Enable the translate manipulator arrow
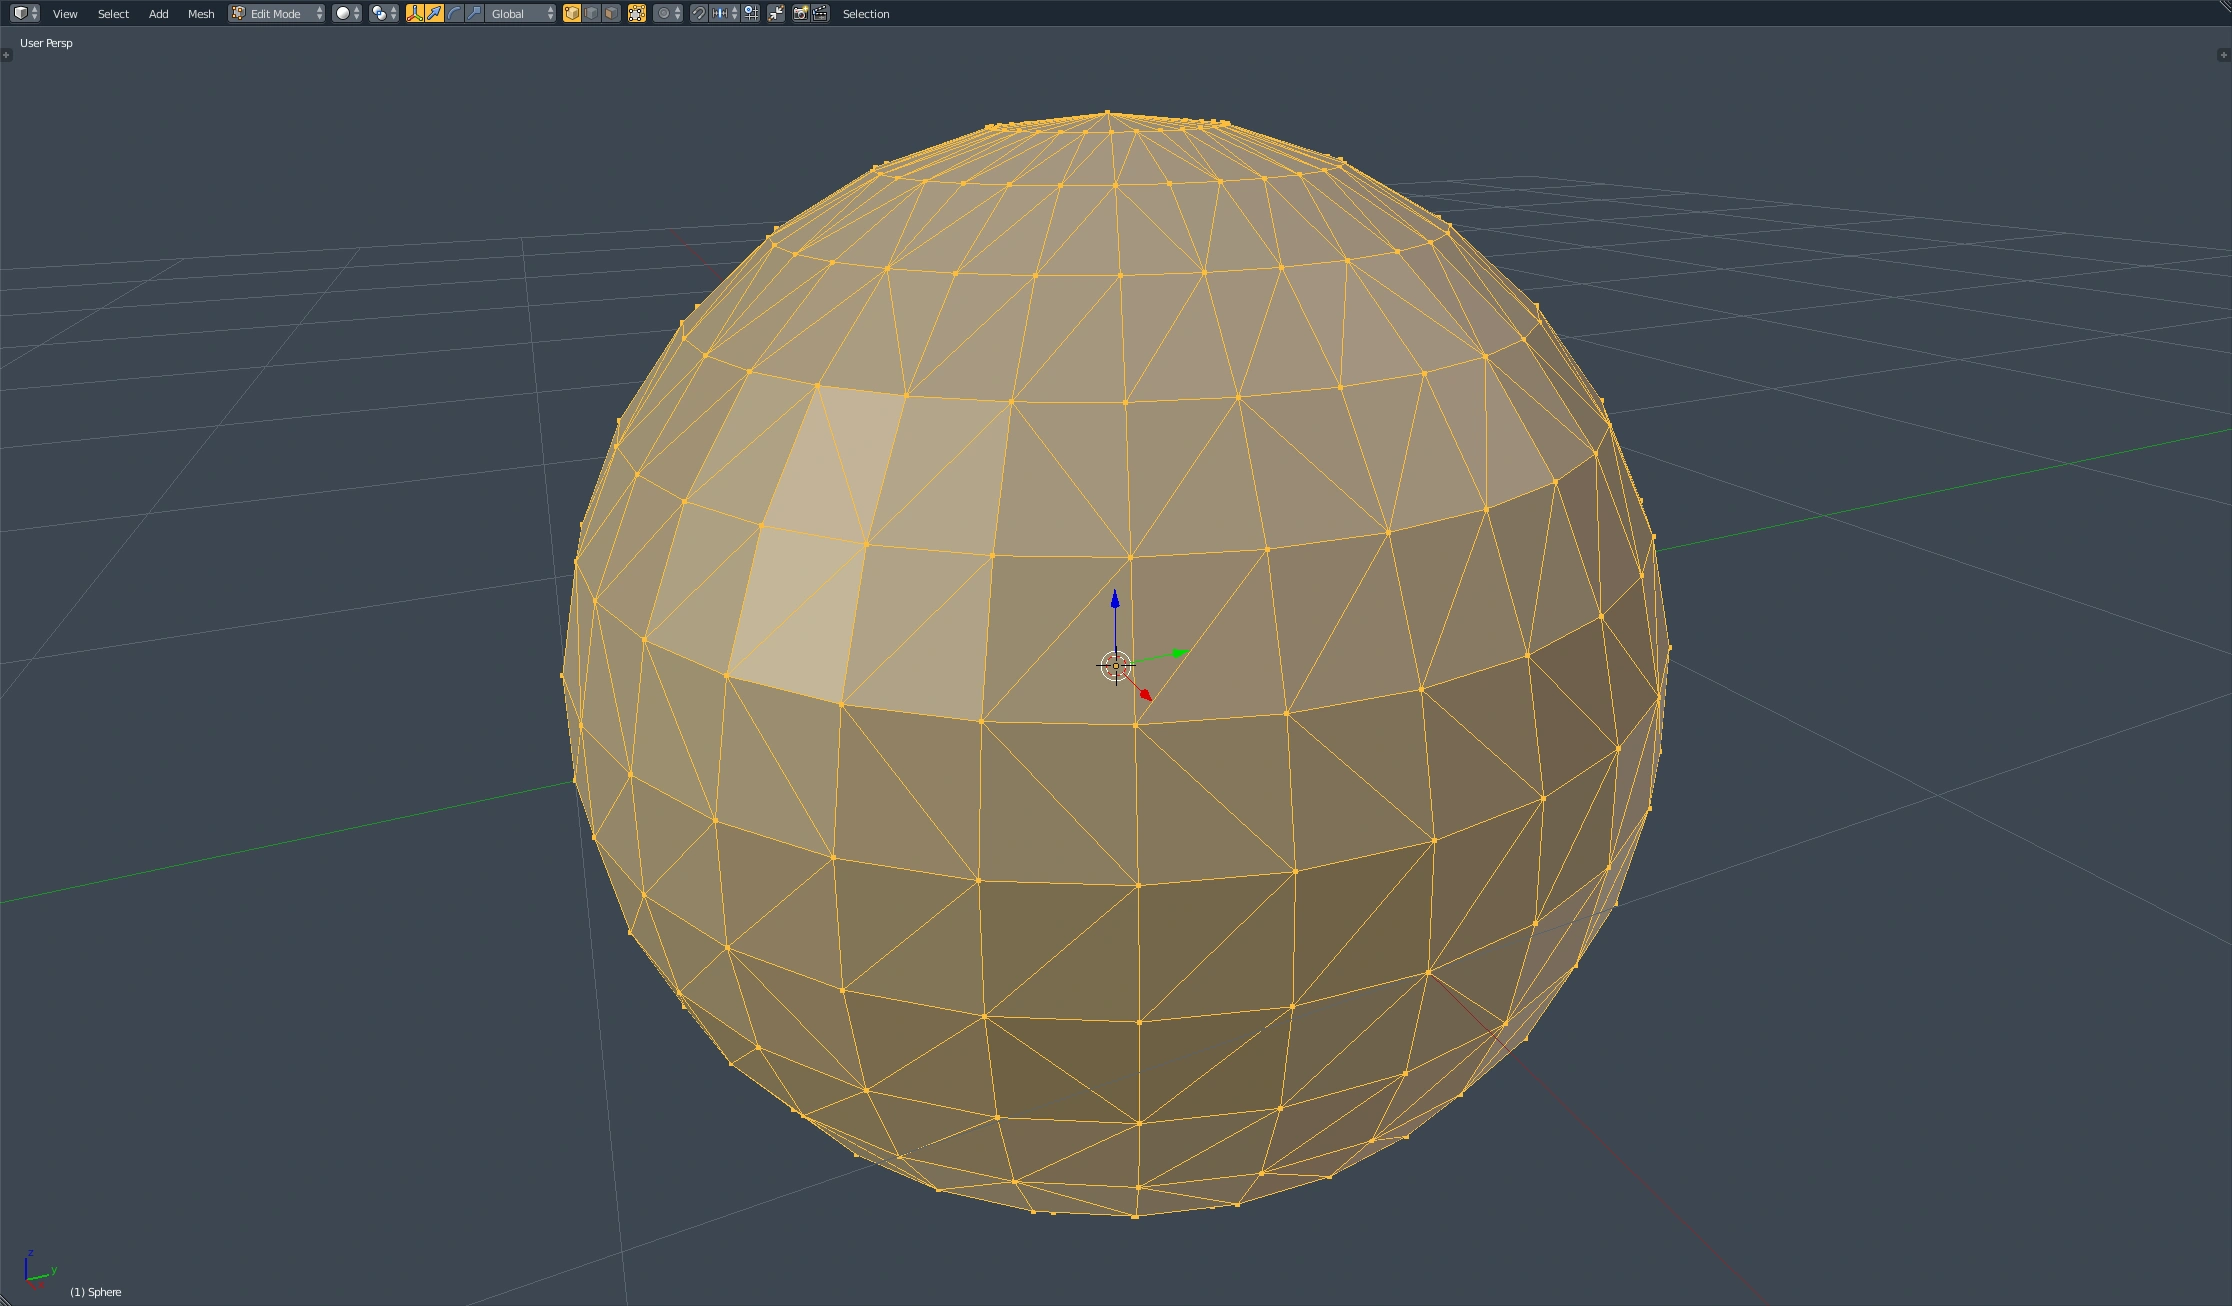This screenshot has width=2232, height=1306. coord(435,14)
